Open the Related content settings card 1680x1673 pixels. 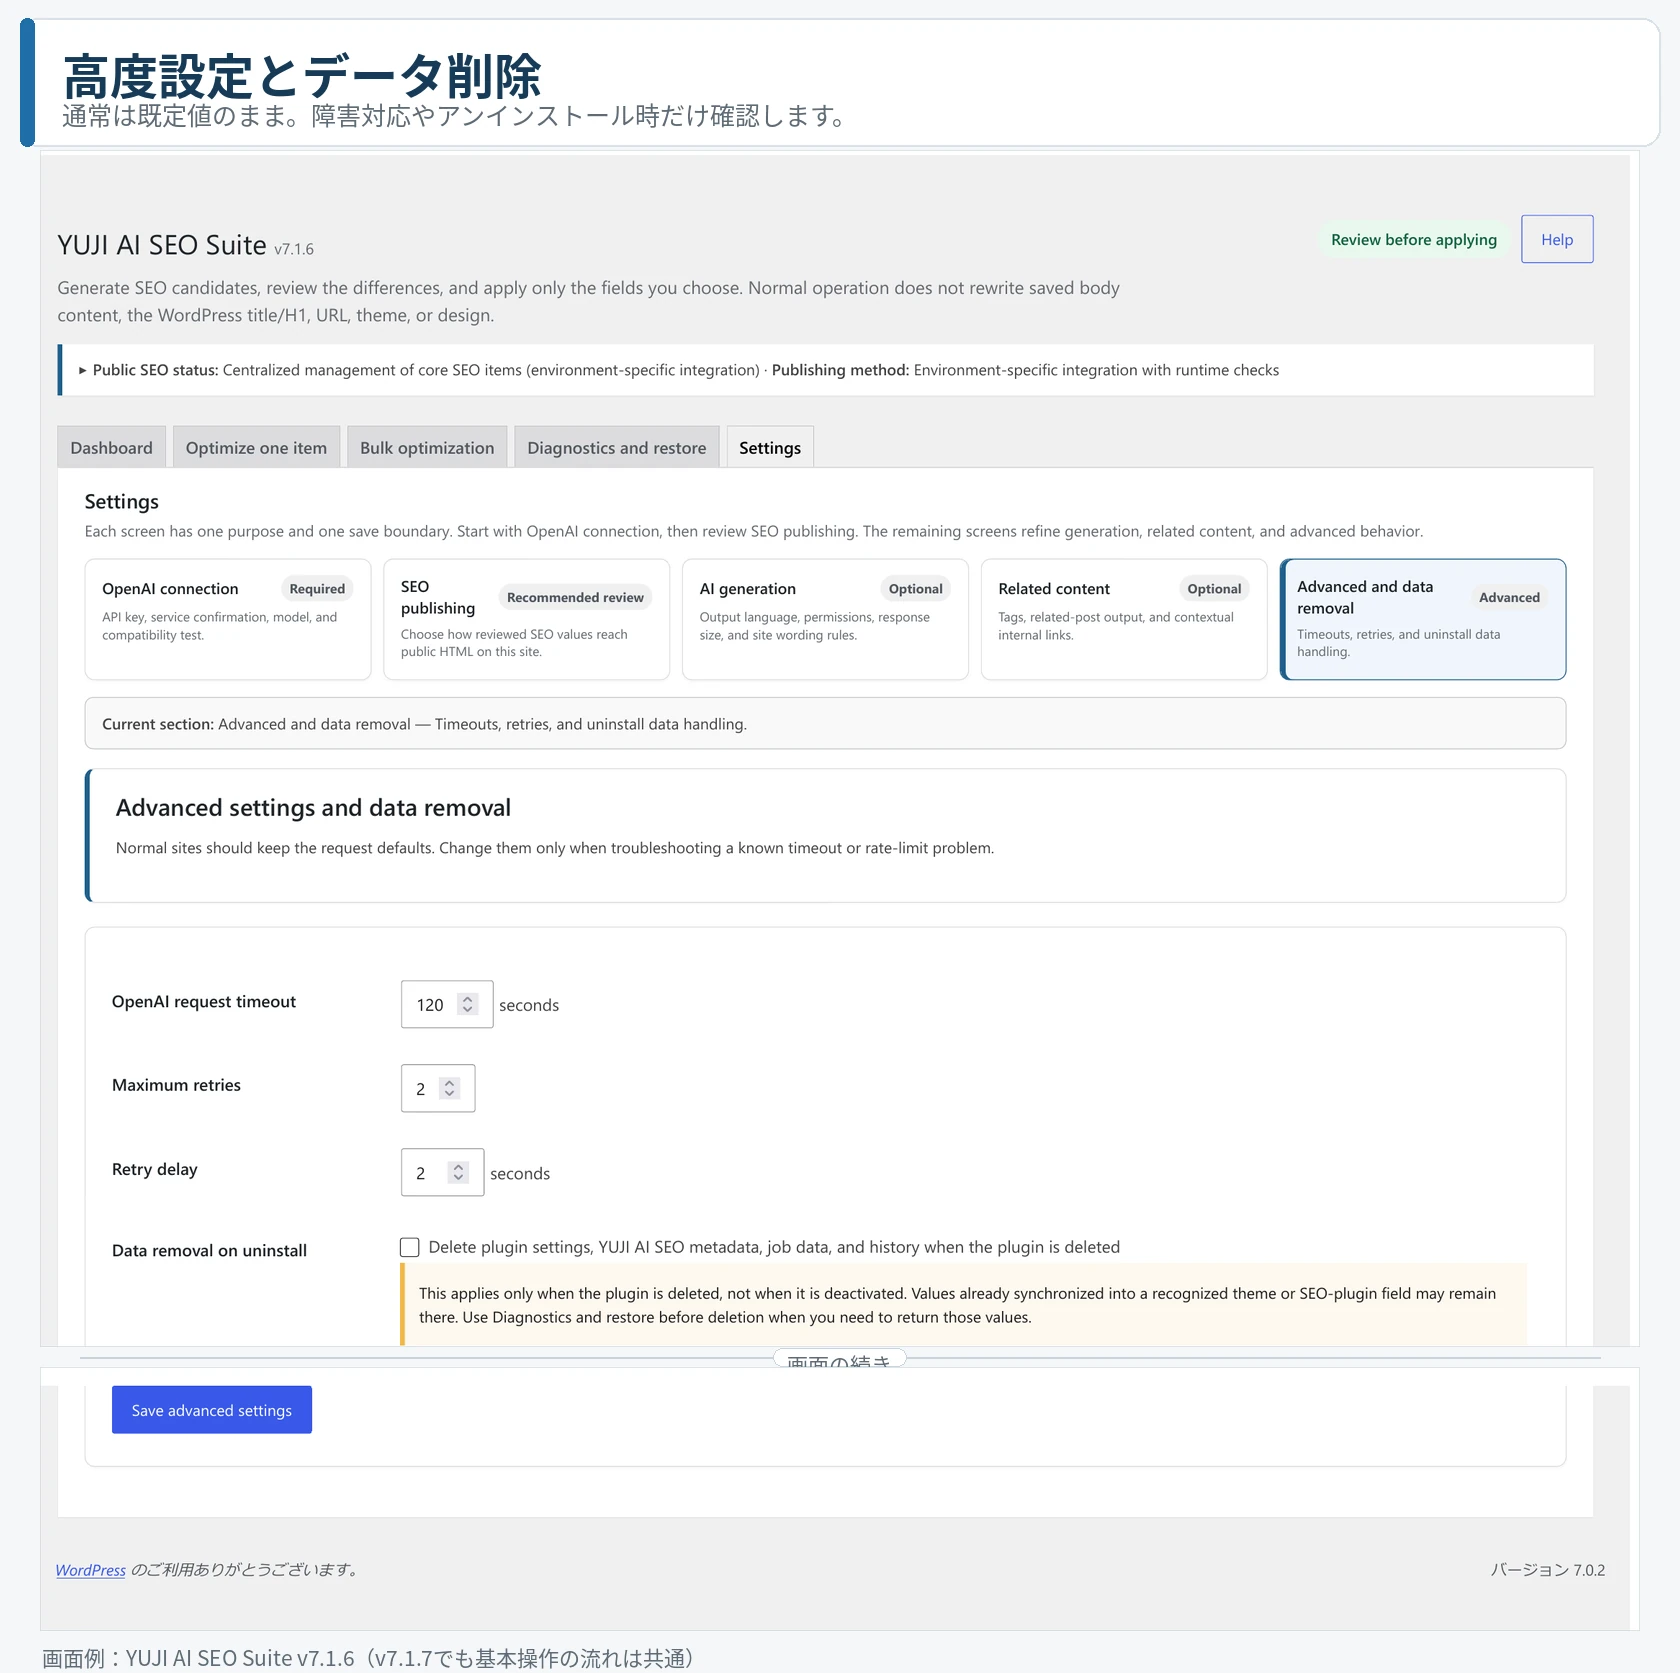1124,619
